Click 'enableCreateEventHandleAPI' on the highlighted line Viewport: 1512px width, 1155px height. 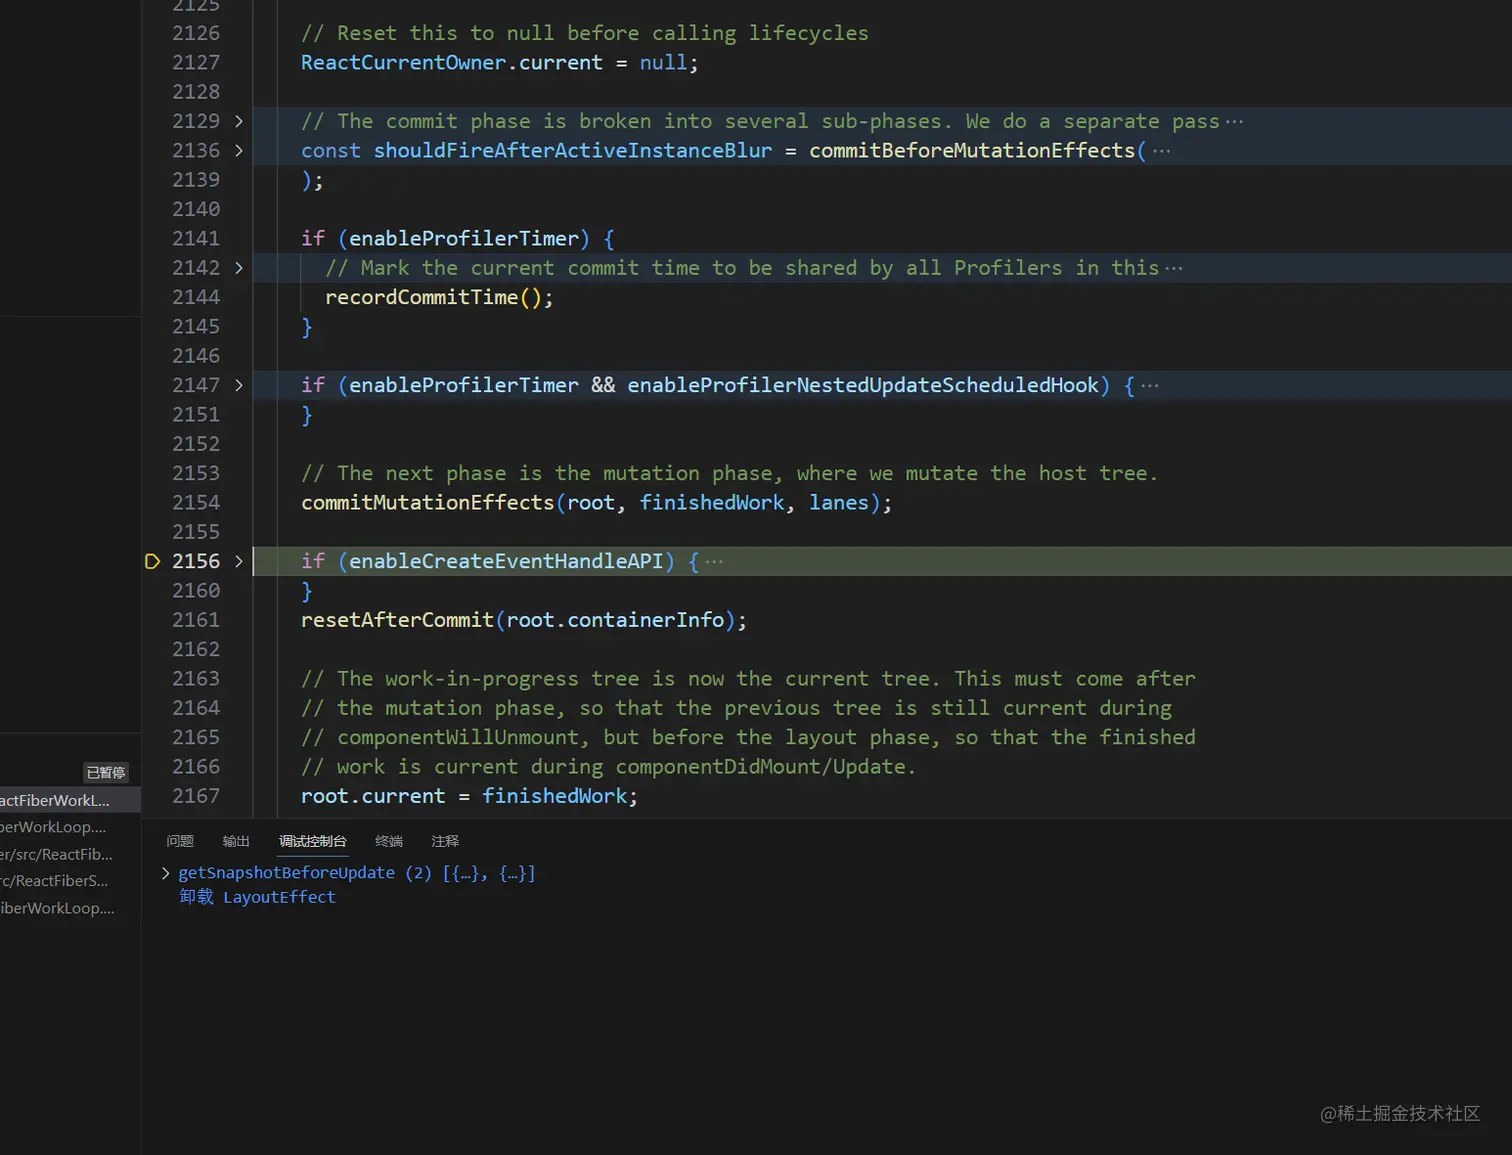click(506, 561)
